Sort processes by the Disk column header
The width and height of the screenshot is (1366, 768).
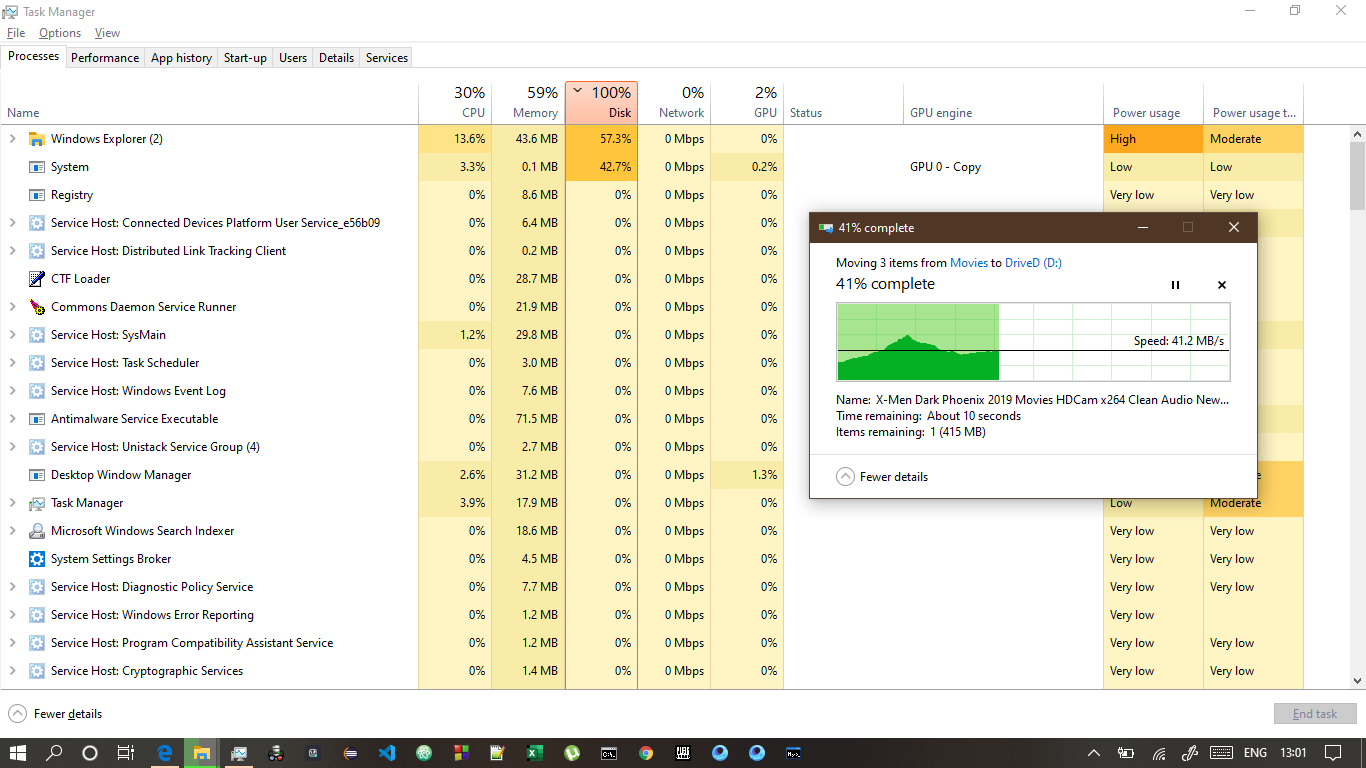(x=601, y=103)
